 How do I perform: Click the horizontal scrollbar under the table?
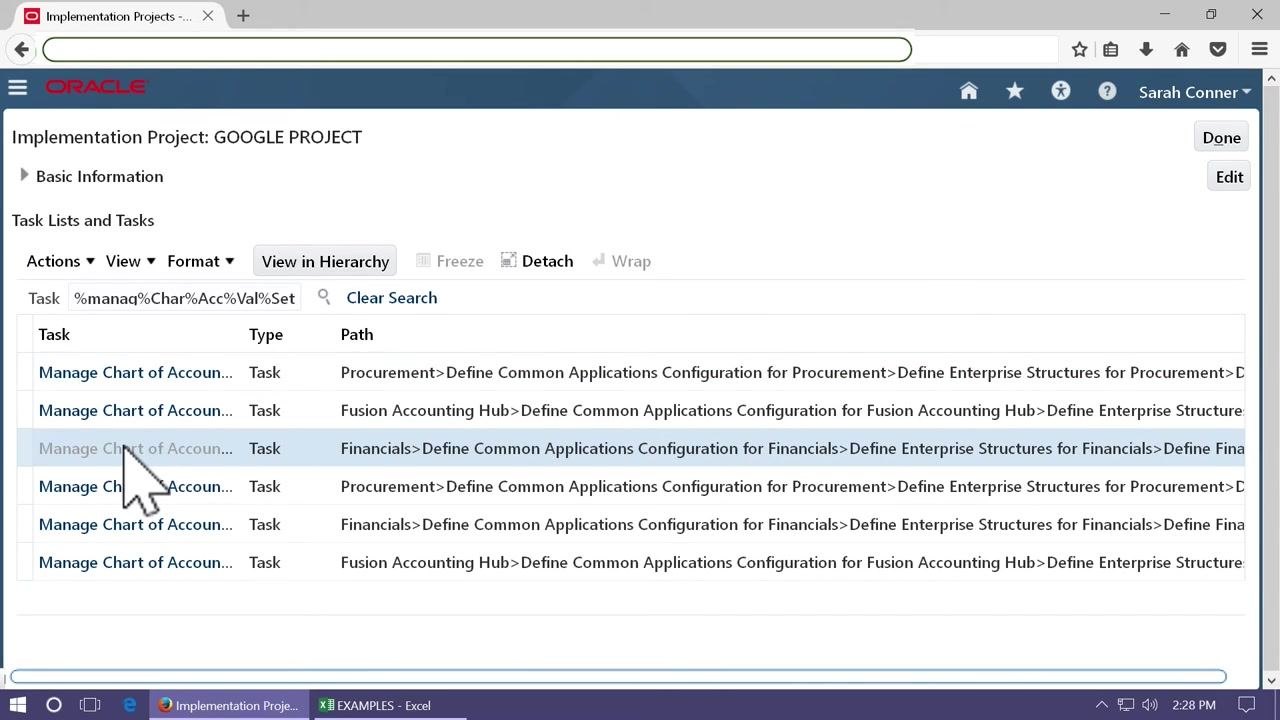[617, 677]
